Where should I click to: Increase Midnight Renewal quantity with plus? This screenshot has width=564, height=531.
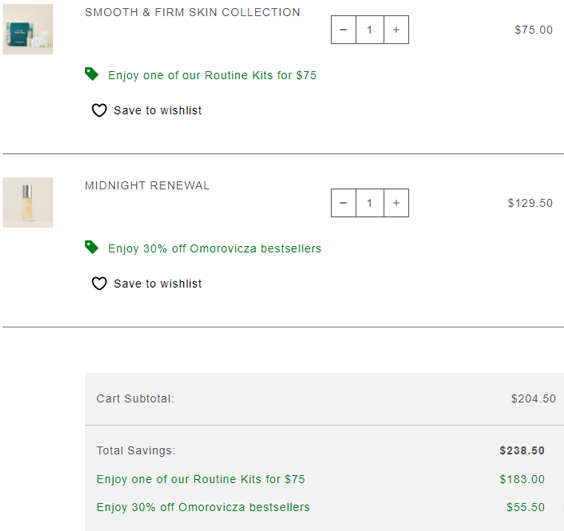pos(396,203)
